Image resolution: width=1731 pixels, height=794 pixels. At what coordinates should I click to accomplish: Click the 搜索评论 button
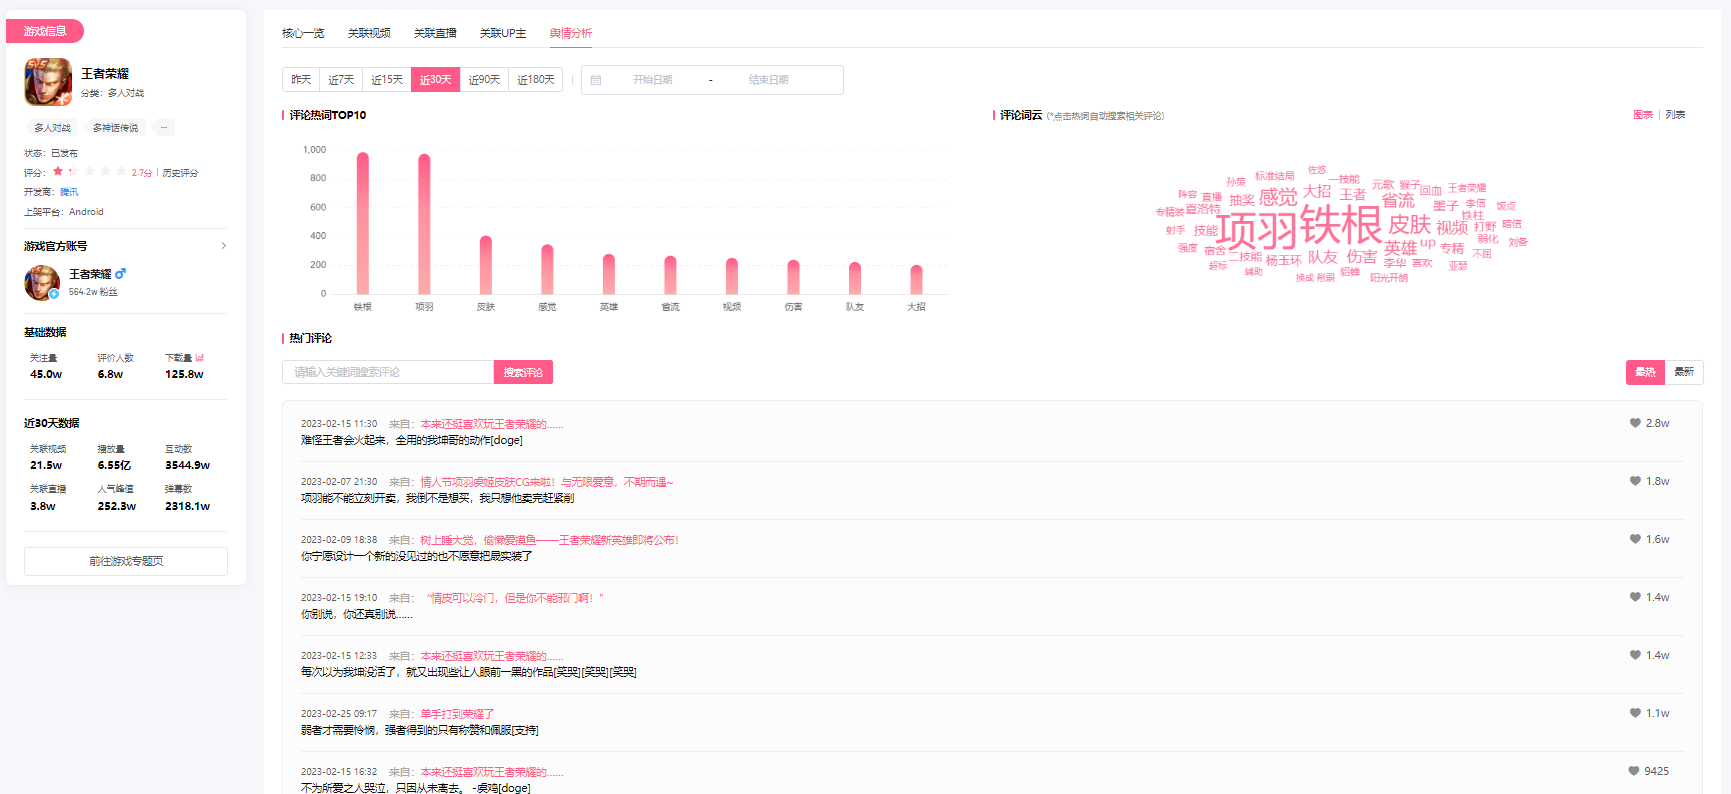(523, 372)
